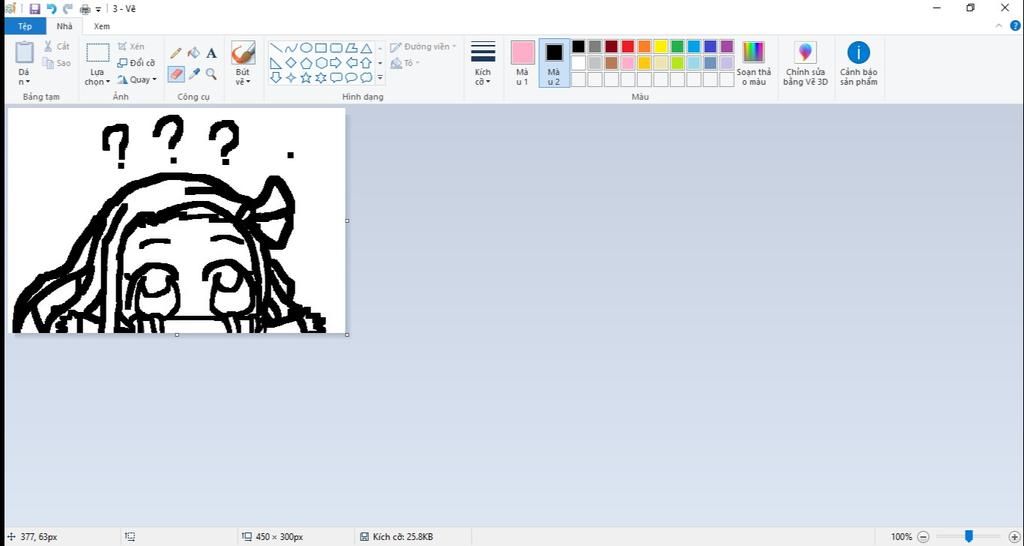Activate Màu 1 foreground color

pyautogui.click(x=522, y=63)
